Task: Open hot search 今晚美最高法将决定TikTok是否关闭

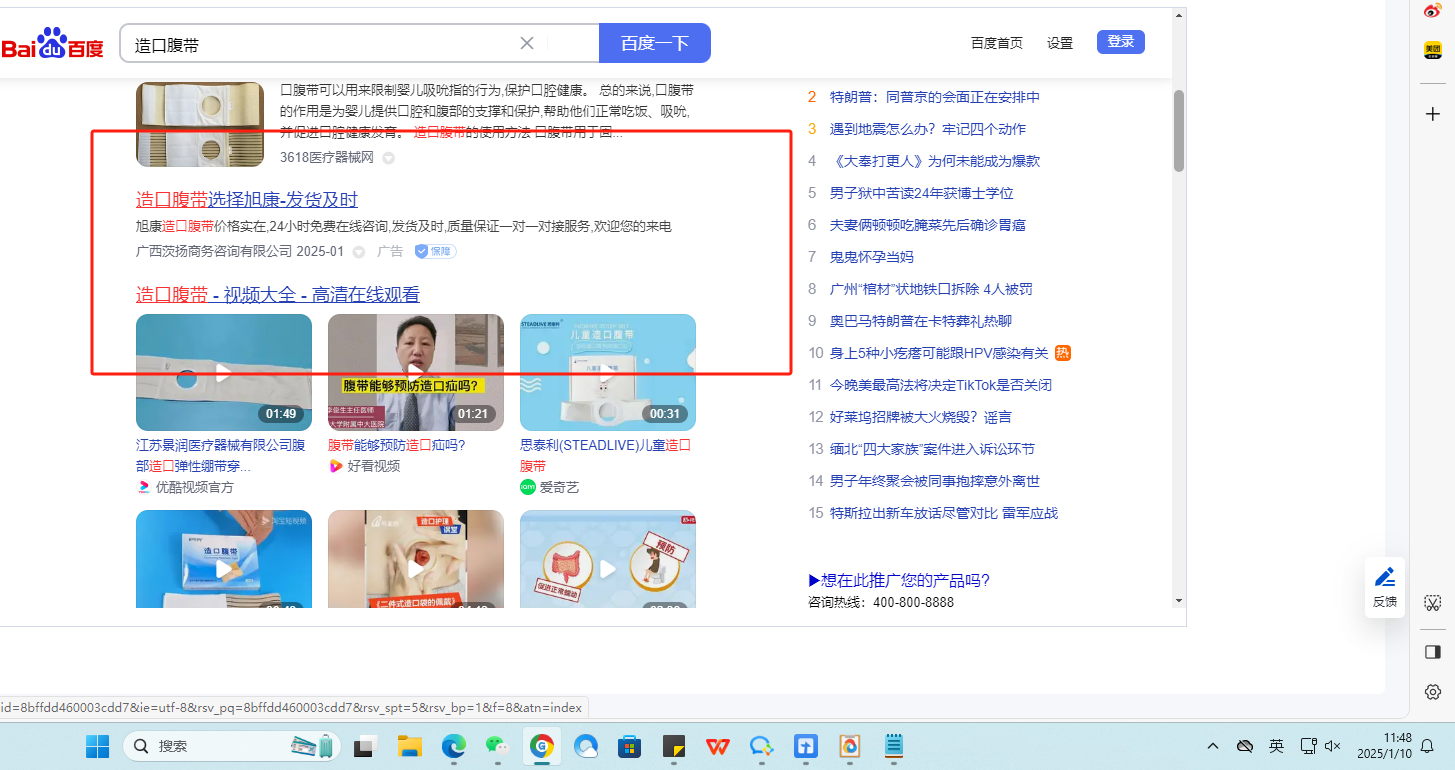Action: coord(941,385)
